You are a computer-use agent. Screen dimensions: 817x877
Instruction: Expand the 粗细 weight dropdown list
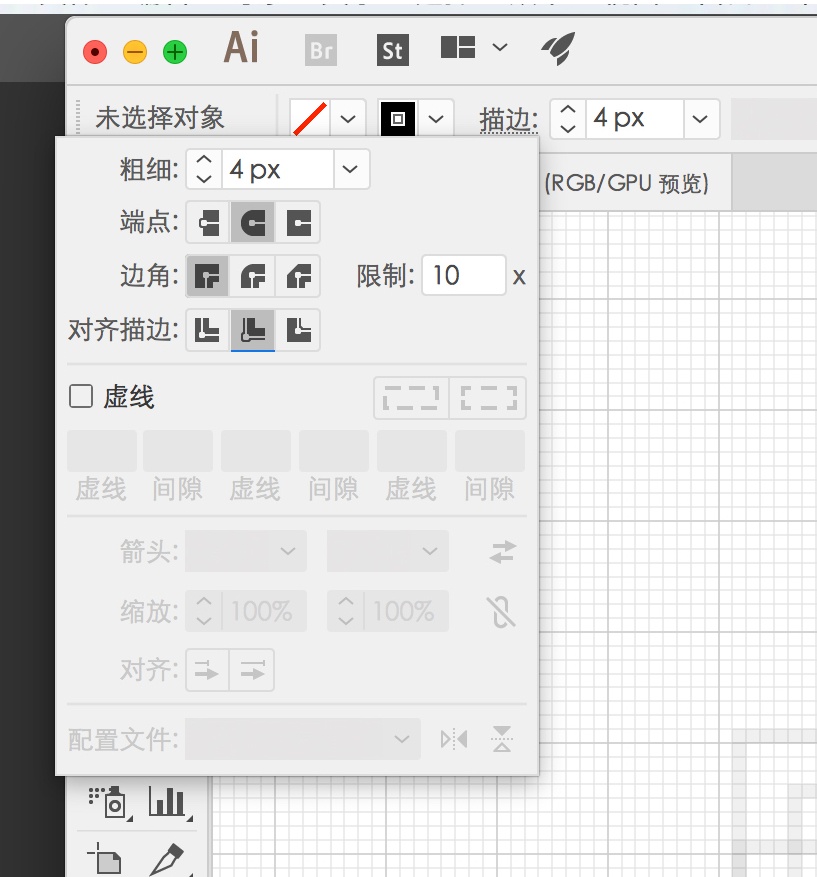coord(350,169)
